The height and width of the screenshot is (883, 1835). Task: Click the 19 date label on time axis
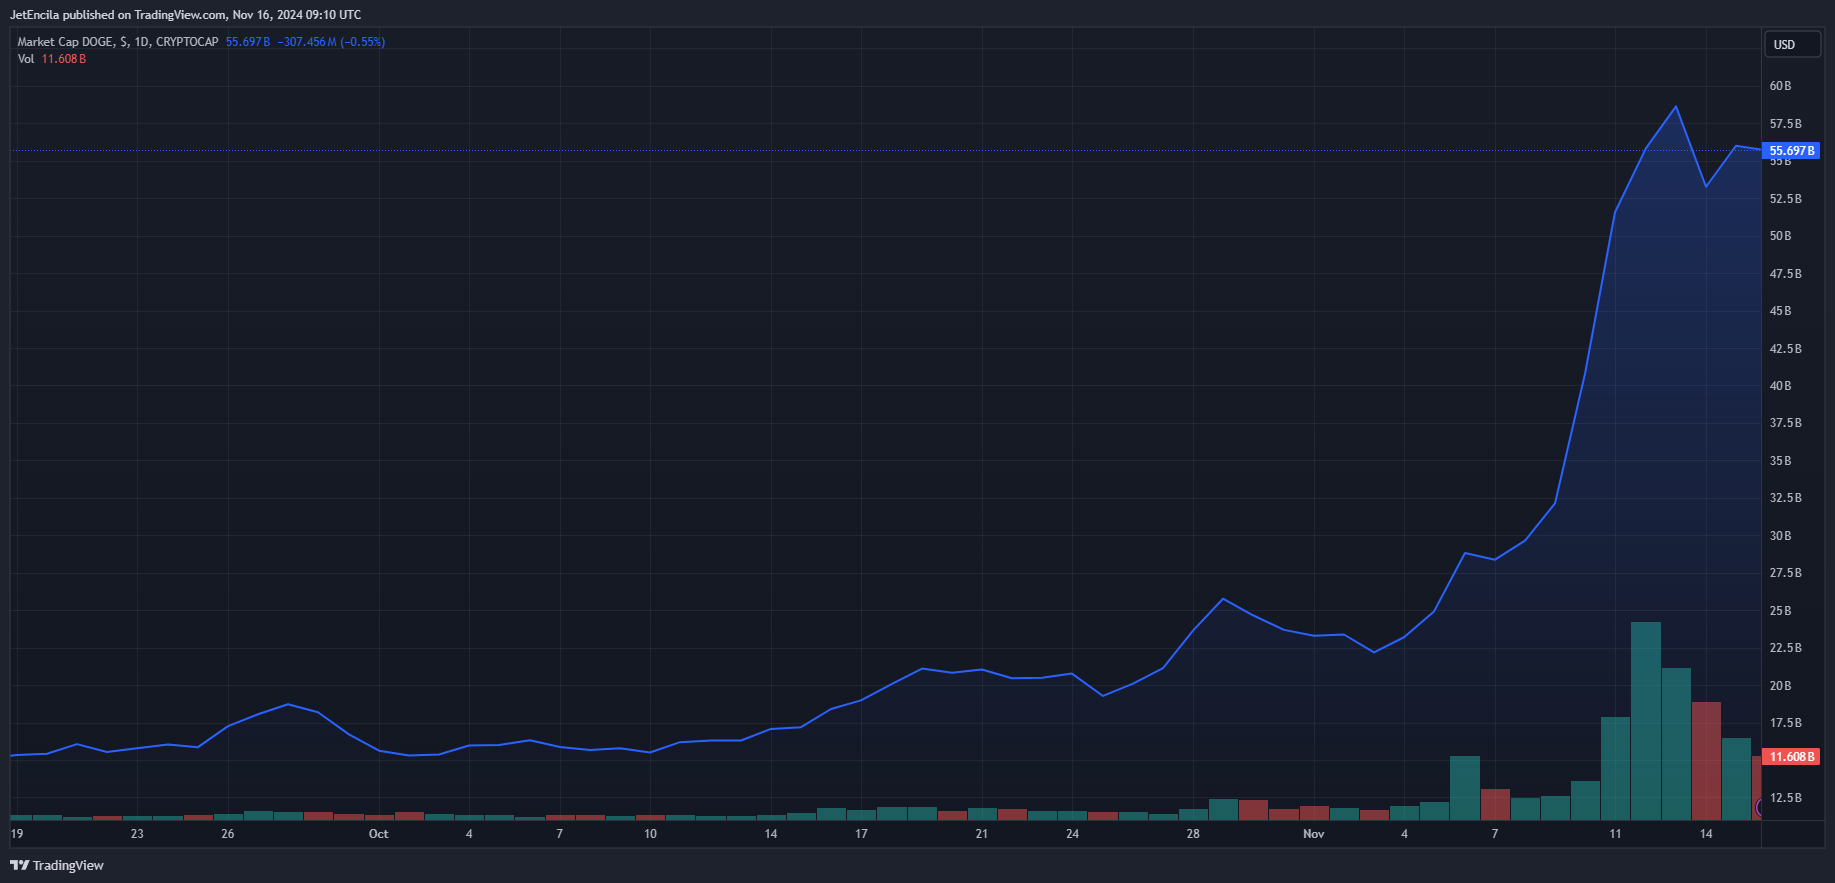pyautogui.click(x=17, y=834)
